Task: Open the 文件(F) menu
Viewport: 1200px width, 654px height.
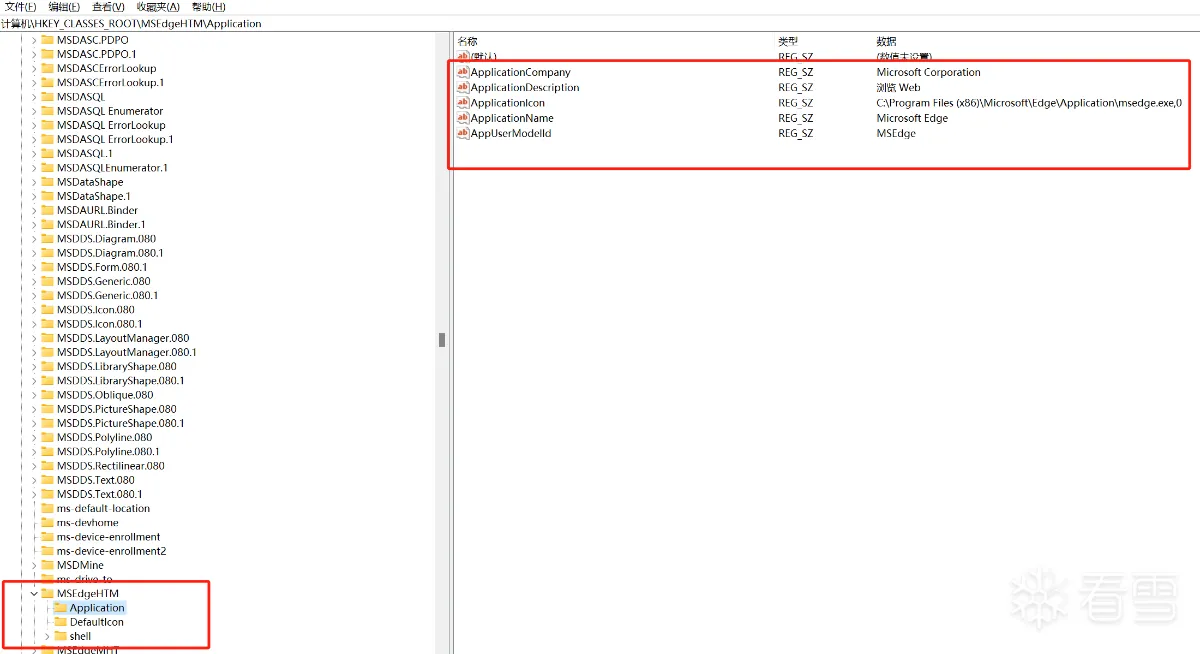Action: point(20,7)
